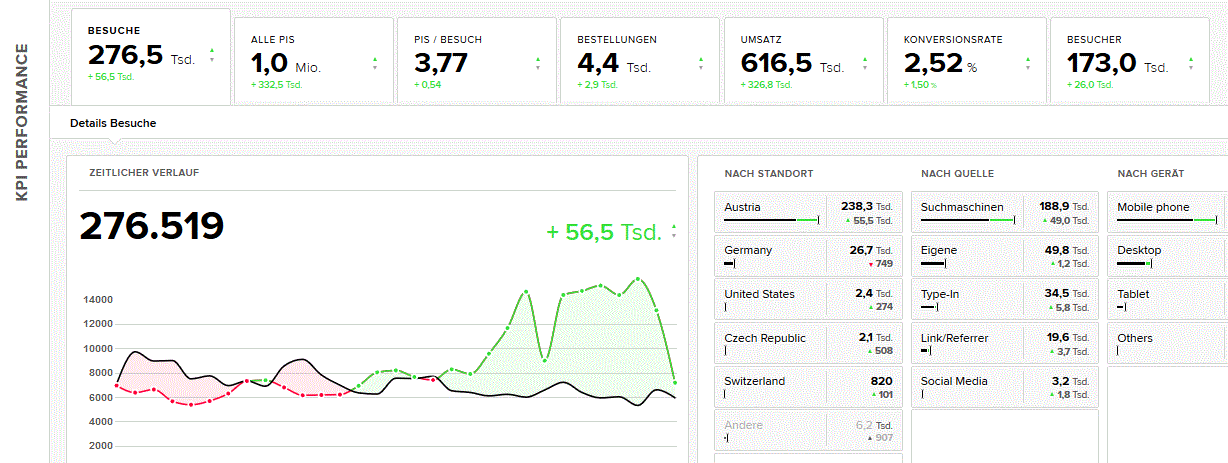Select the Eigene source row
This screenshot has width=1228, height=463.
coord(1005,256)
